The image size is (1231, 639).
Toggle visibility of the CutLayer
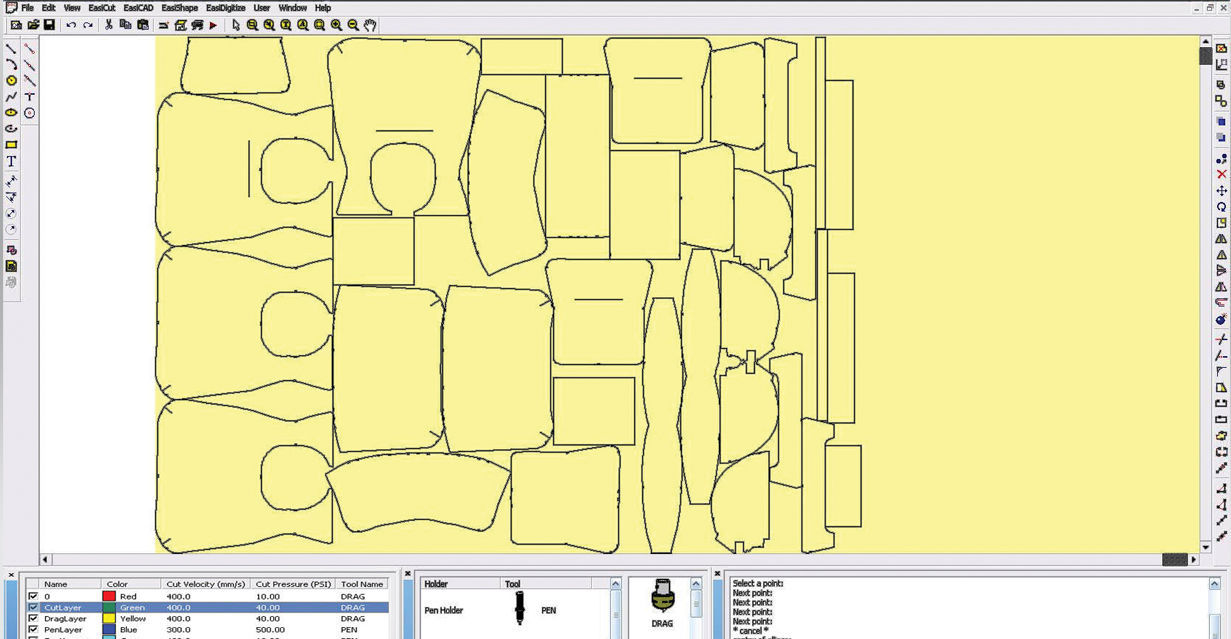(32, 607)
